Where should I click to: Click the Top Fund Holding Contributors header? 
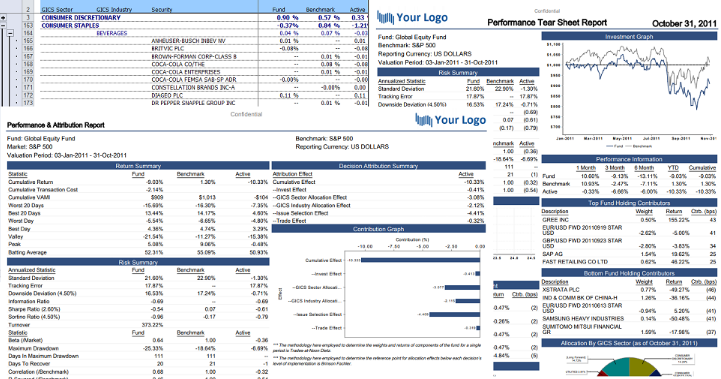tap(629, 203)
